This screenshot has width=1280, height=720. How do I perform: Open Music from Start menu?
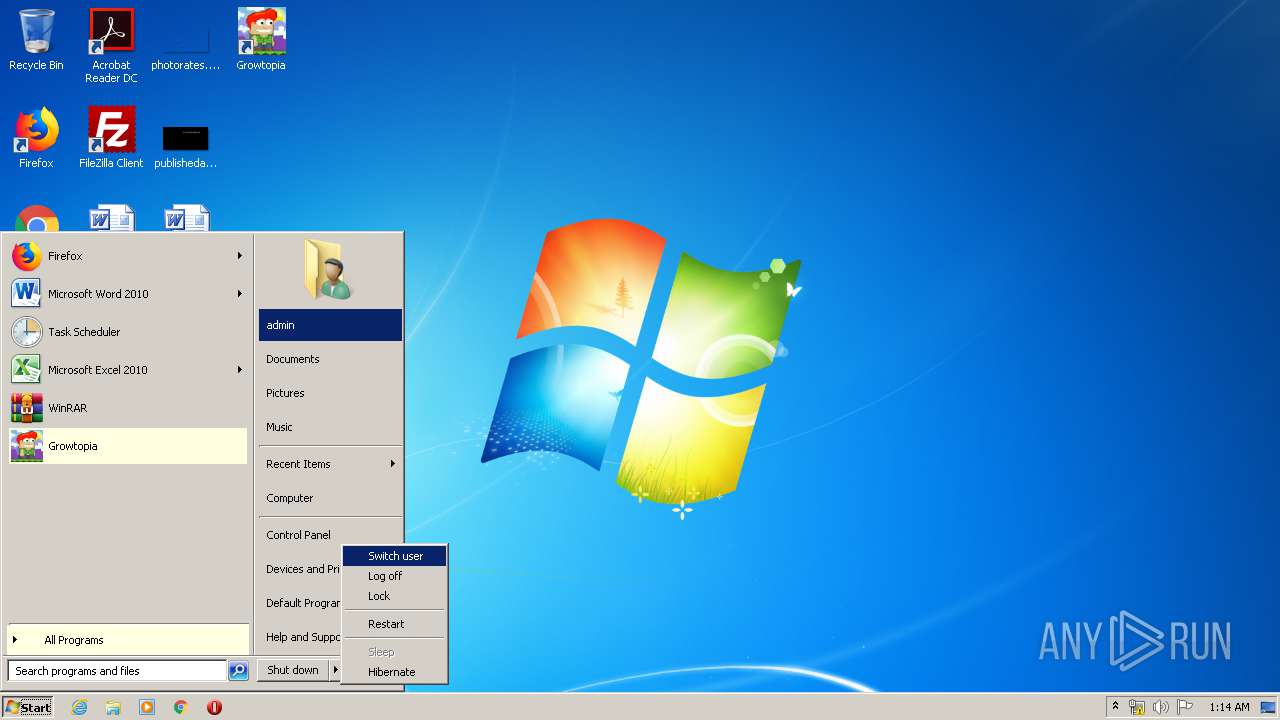(330, 427)
